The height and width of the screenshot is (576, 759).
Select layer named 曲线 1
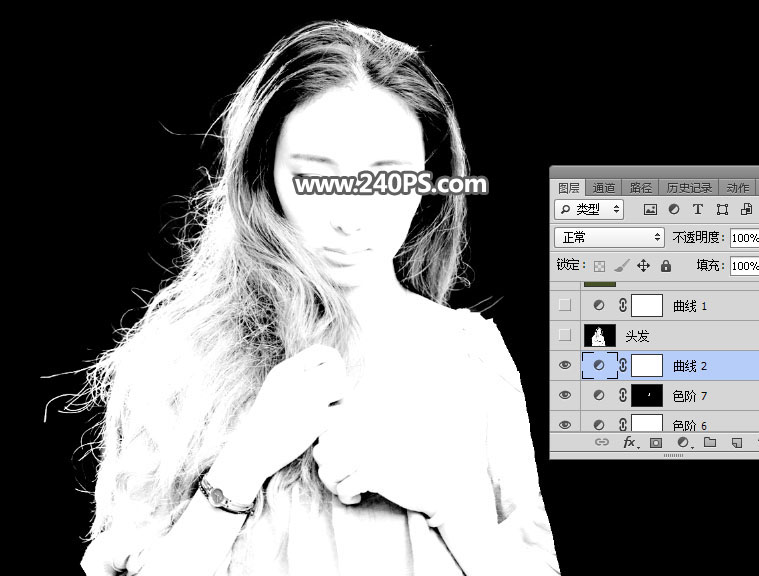point(690,306)
